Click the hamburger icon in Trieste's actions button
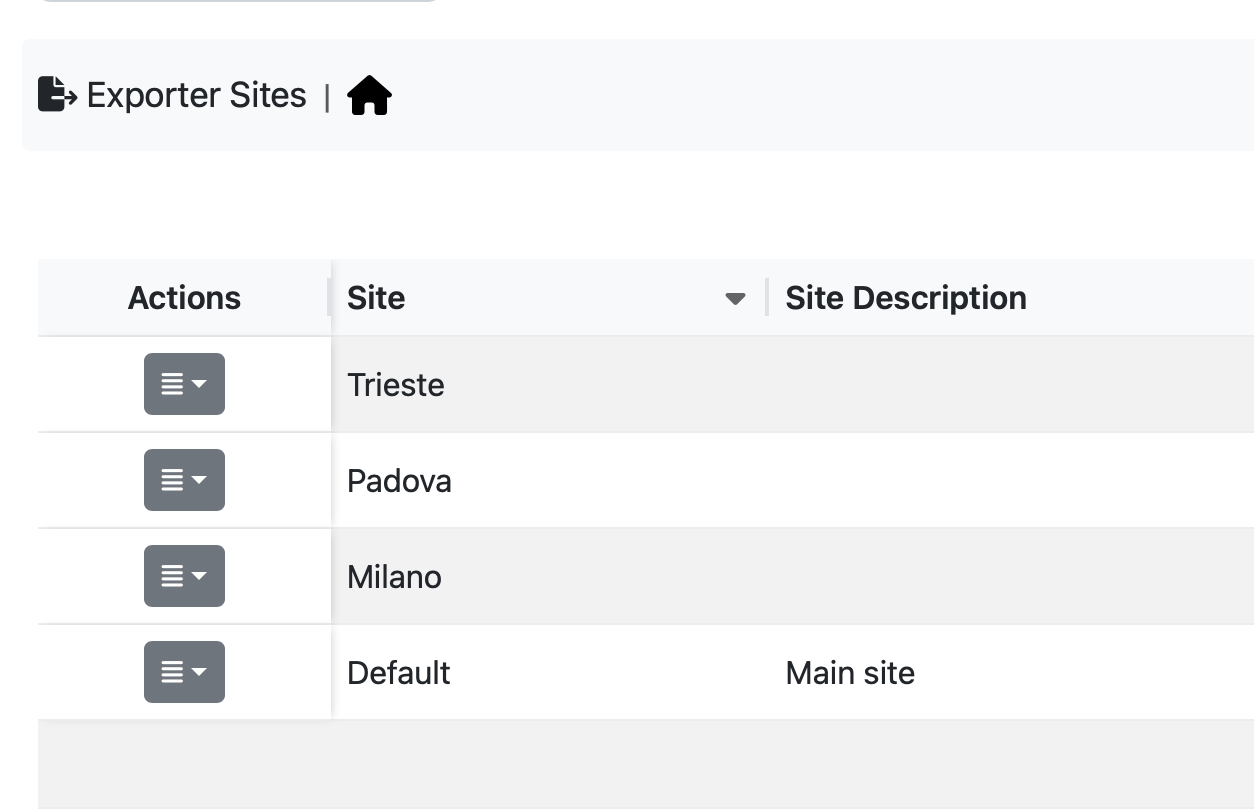 pyautogui.click(x=174, y=384)
